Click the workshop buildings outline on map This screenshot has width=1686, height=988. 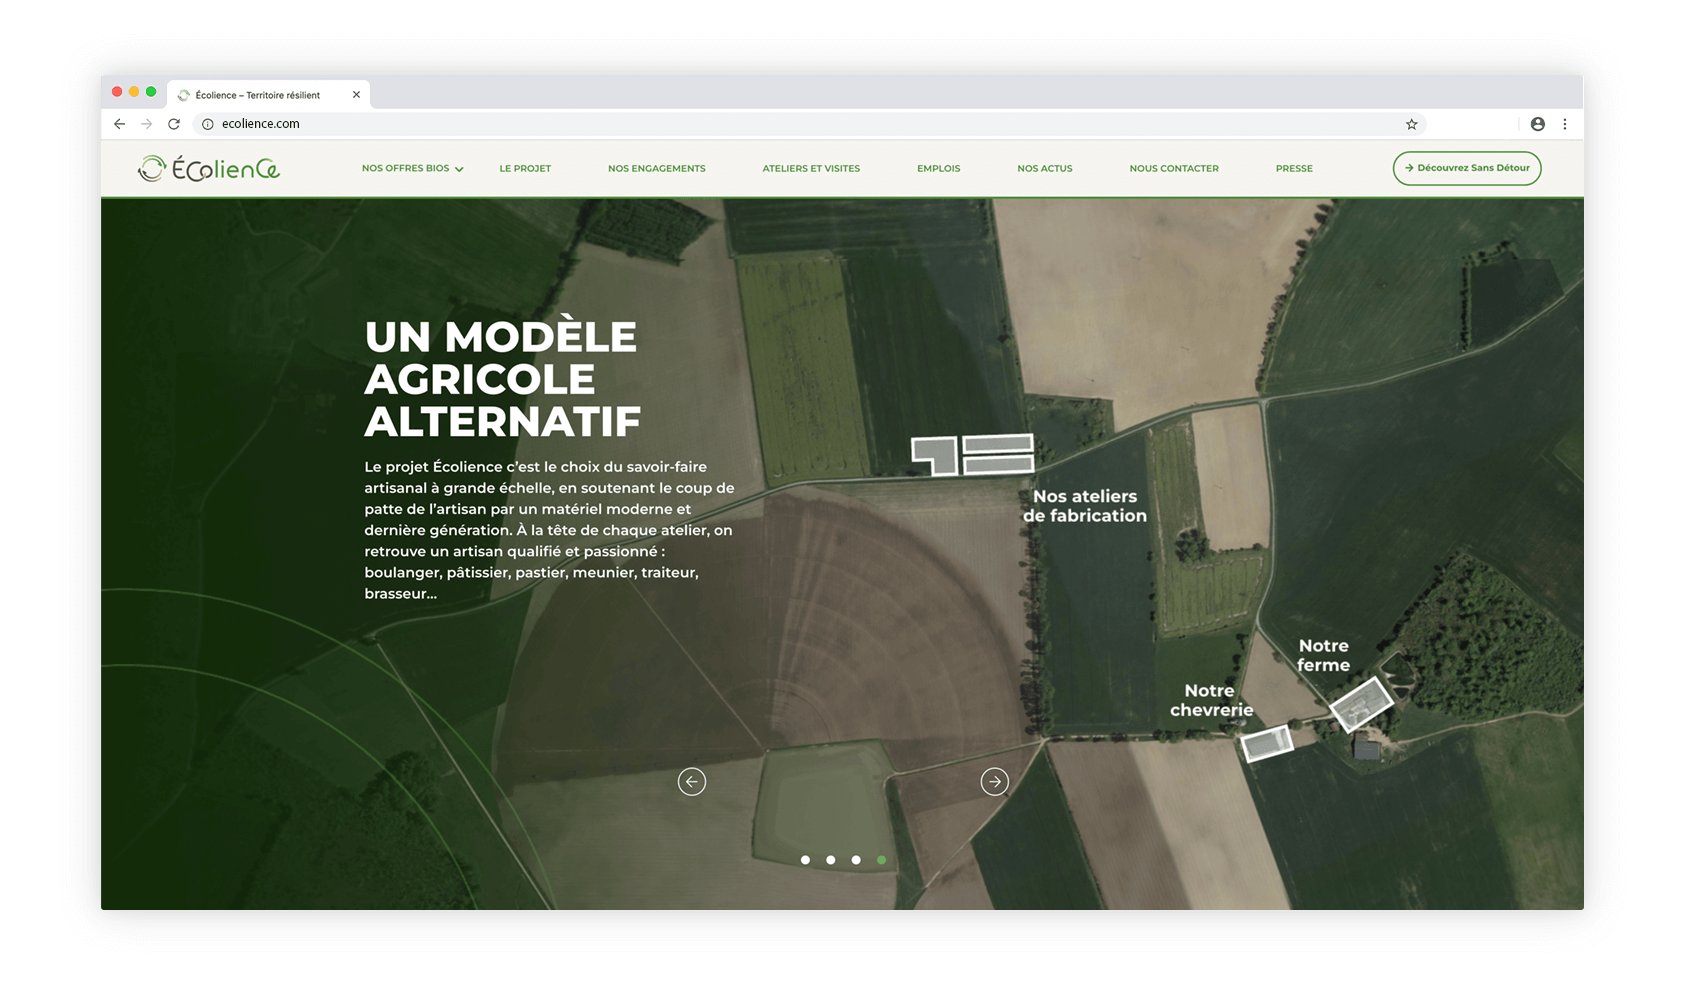(x=972, y=454)
